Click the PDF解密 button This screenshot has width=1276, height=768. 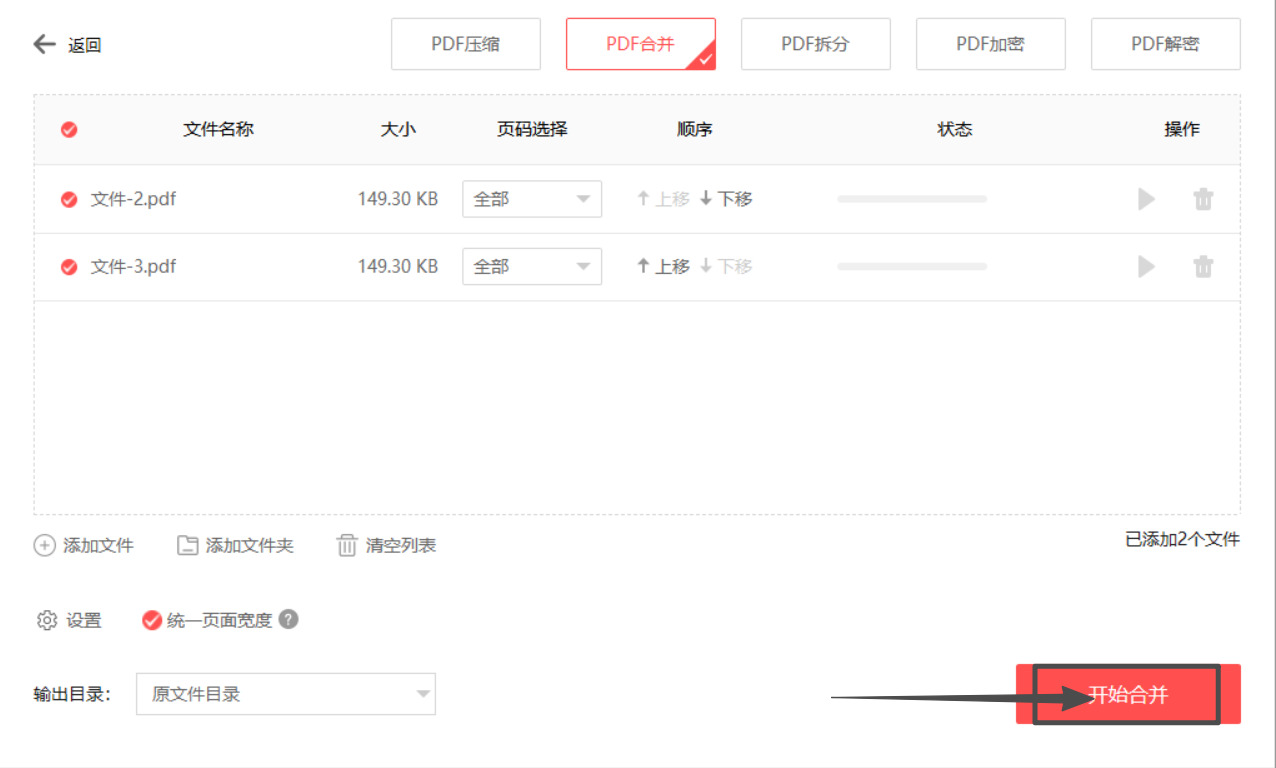coord(1165,43)
